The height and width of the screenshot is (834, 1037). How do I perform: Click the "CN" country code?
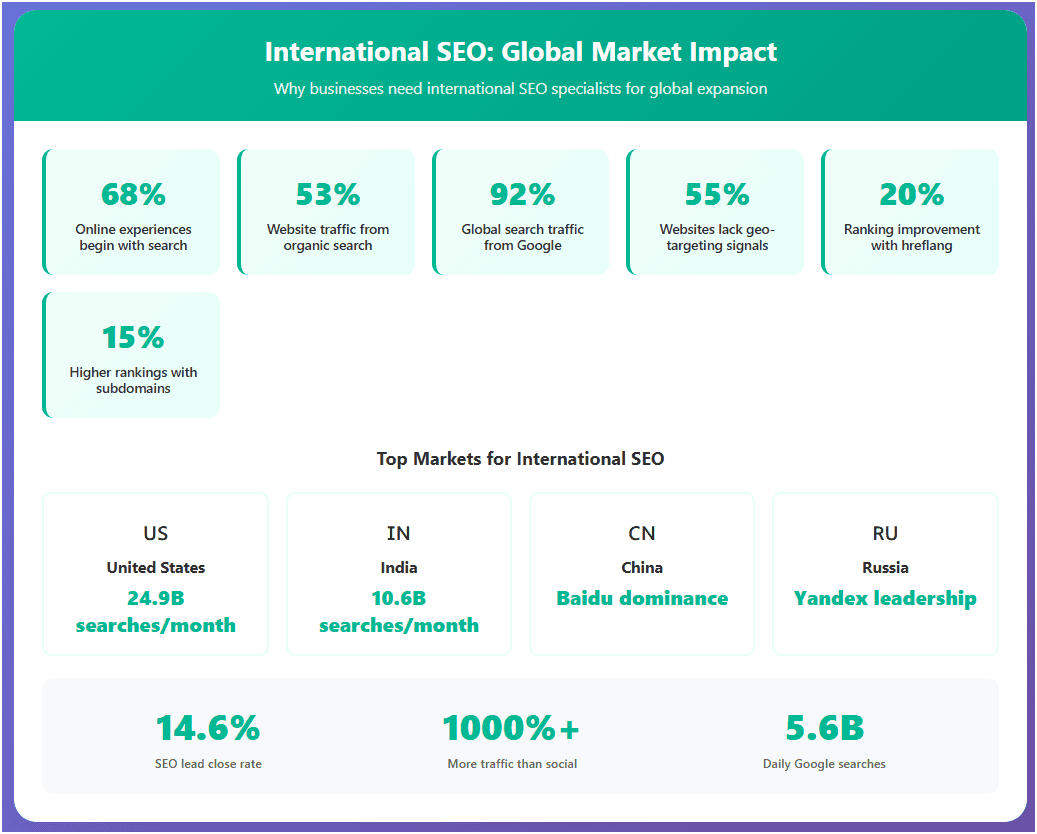pos(642,533)
